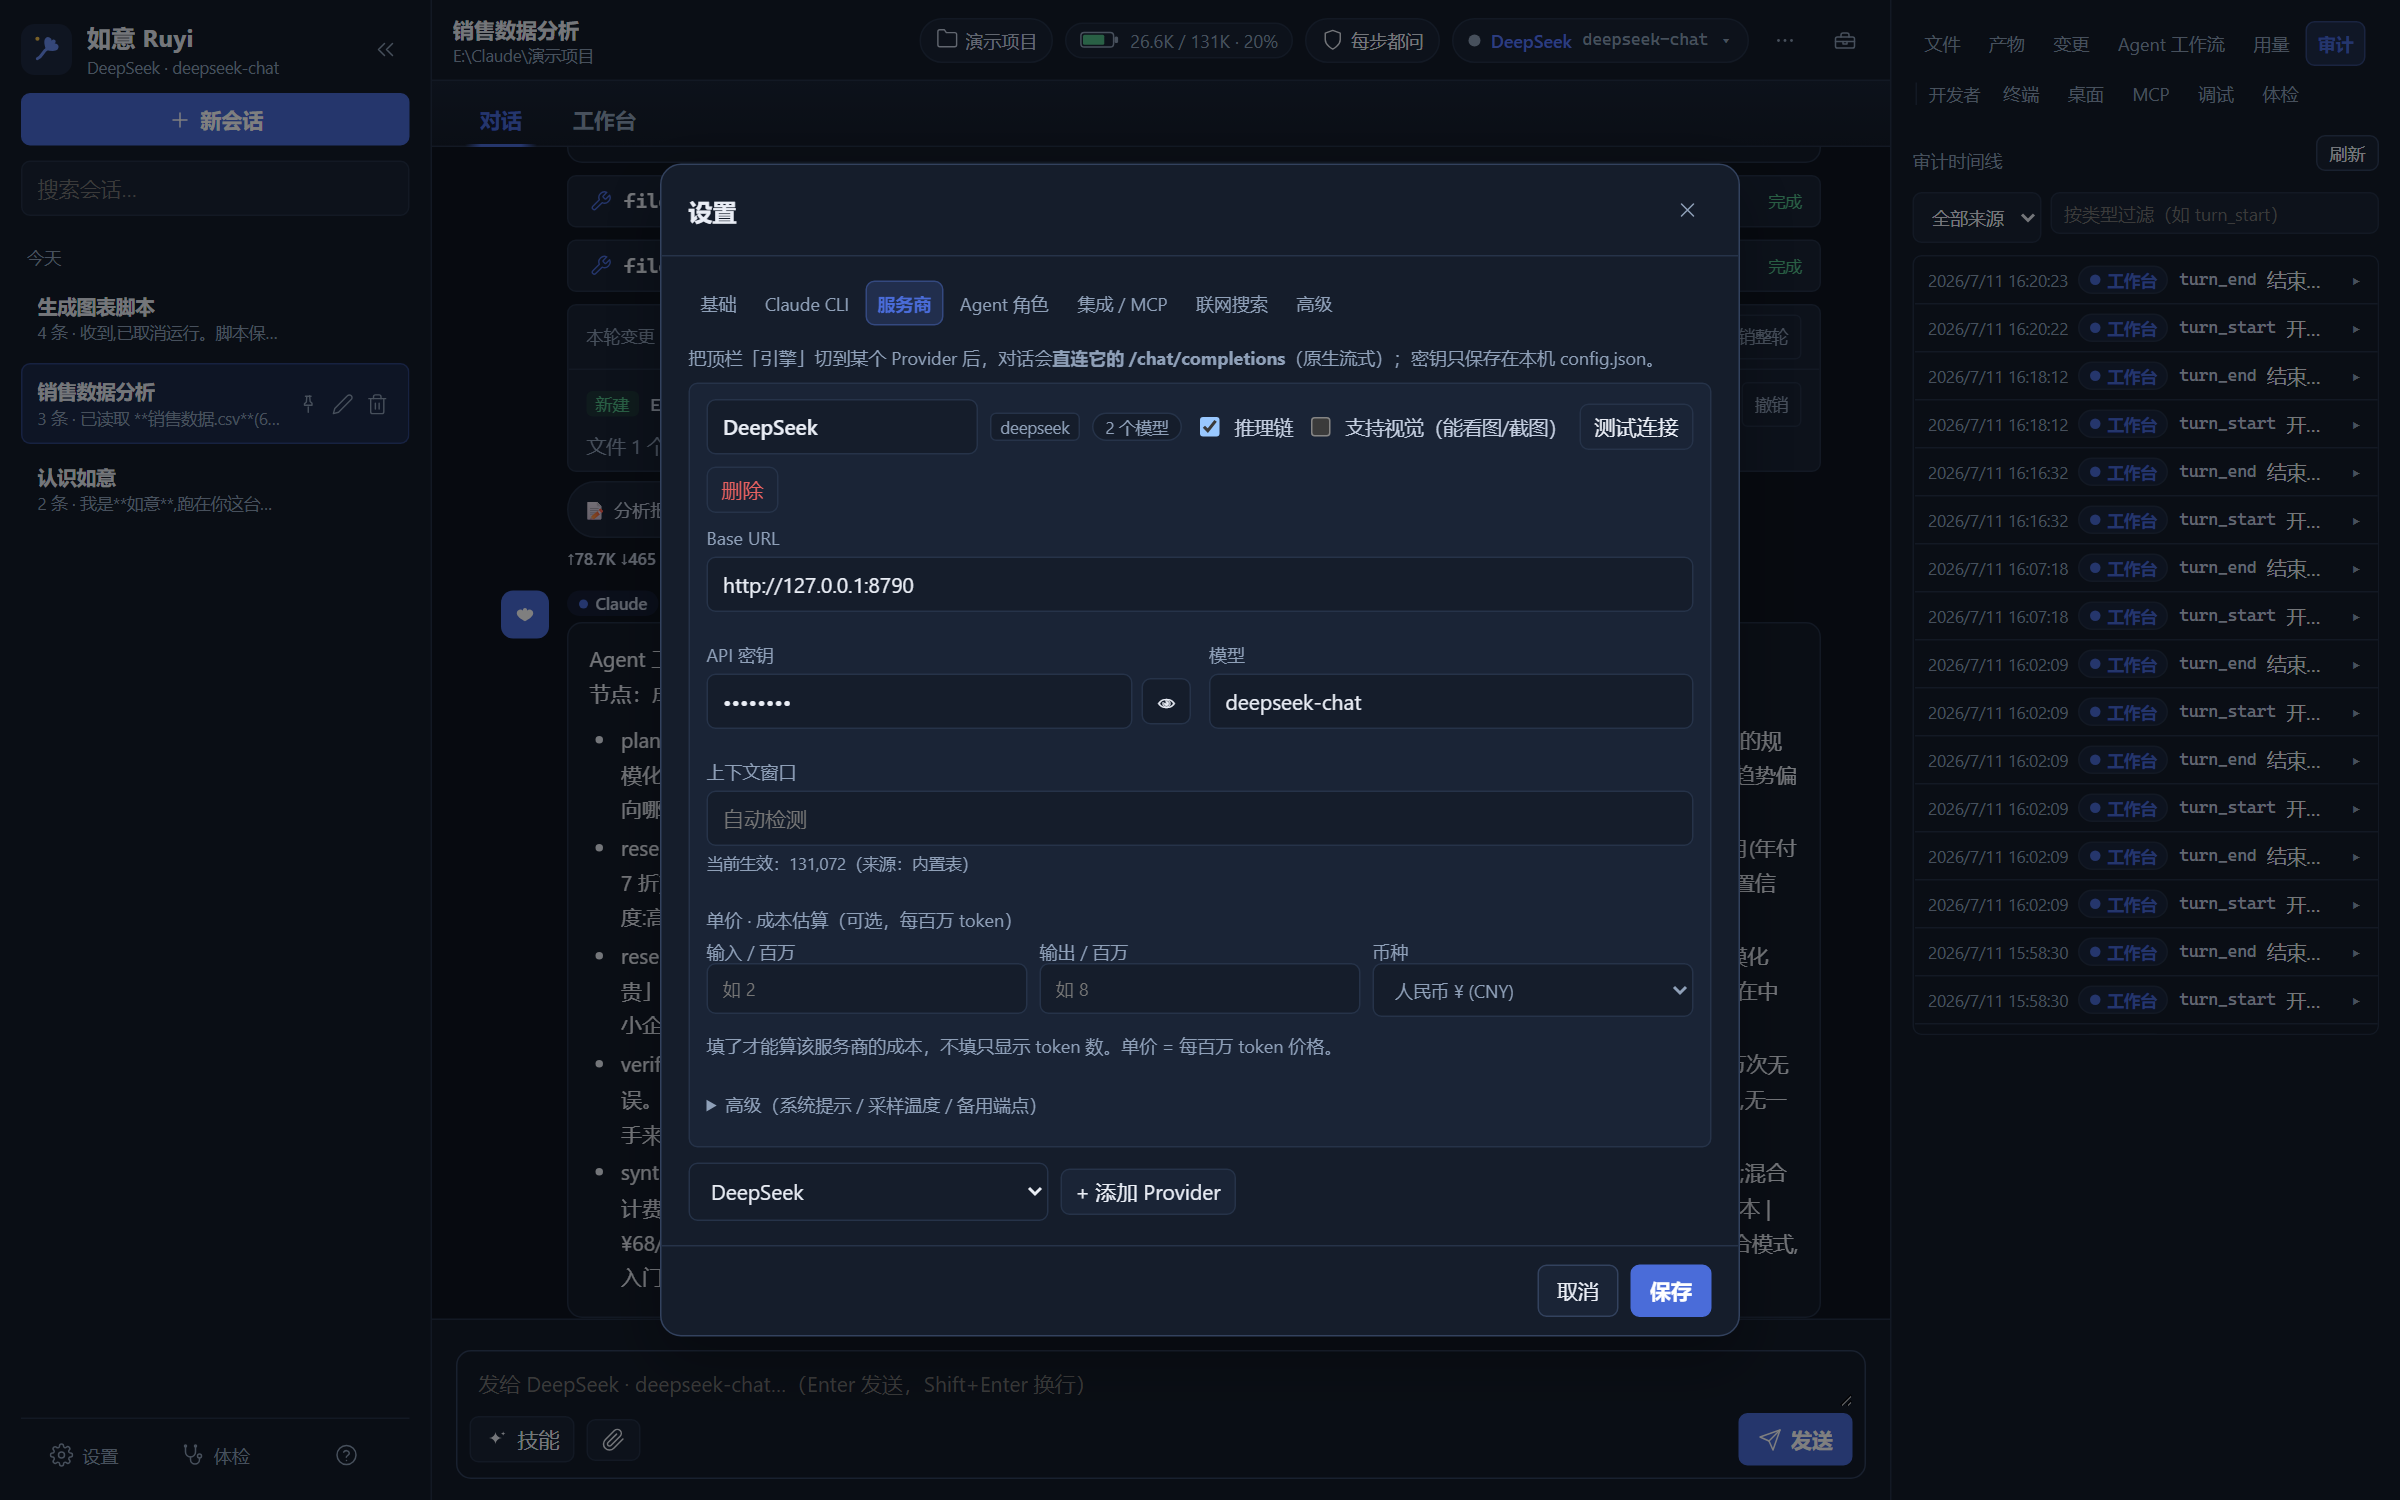Click the 每步都问 permission button

tap(1372, 41)
